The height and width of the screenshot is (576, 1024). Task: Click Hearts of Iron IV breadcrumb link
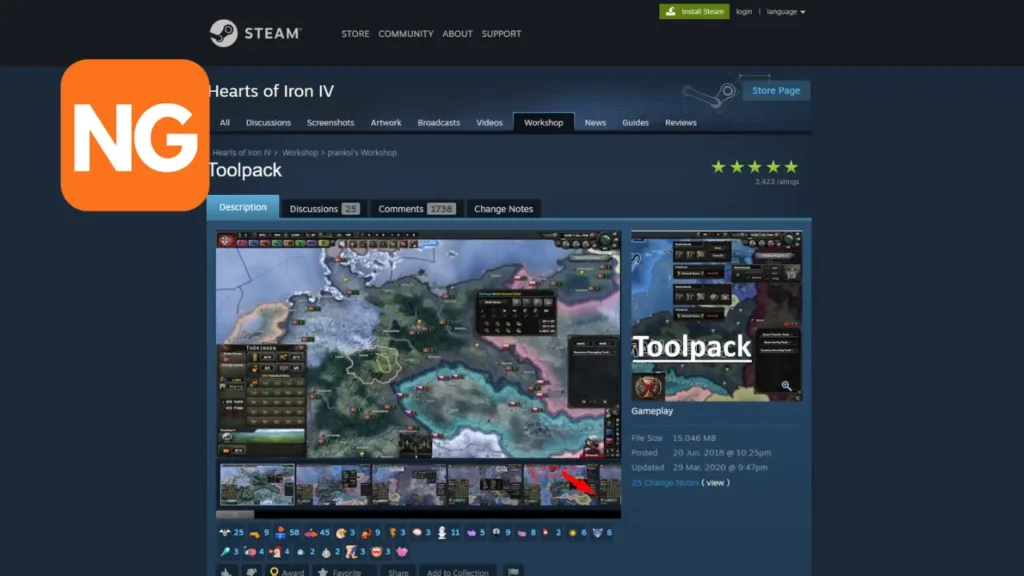[x=242, y=153]
